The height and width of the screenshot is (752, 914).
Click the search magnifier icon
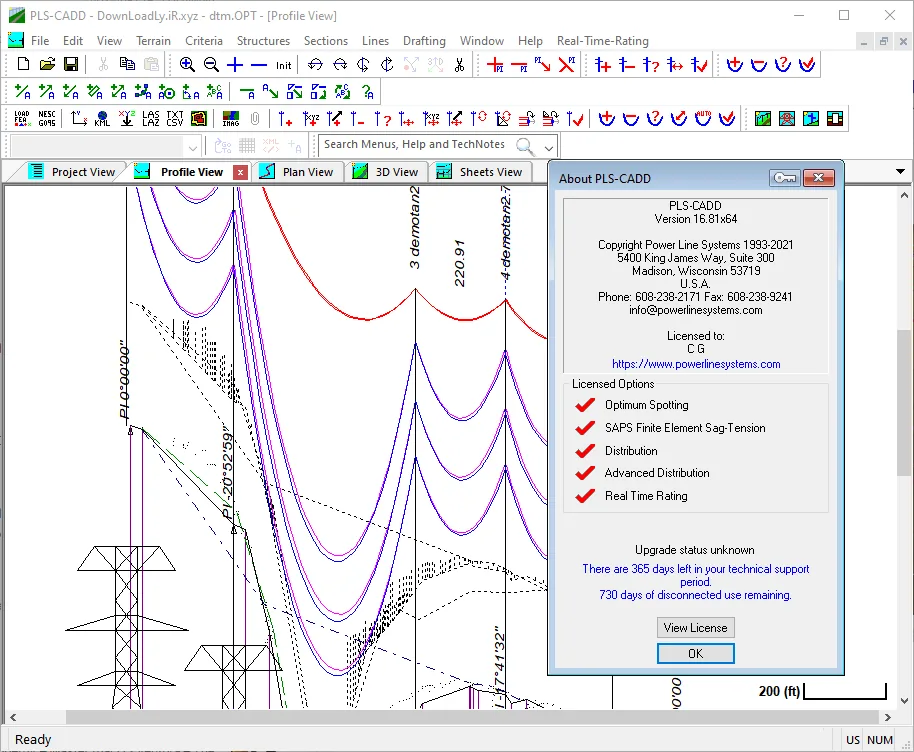point(525,146)
